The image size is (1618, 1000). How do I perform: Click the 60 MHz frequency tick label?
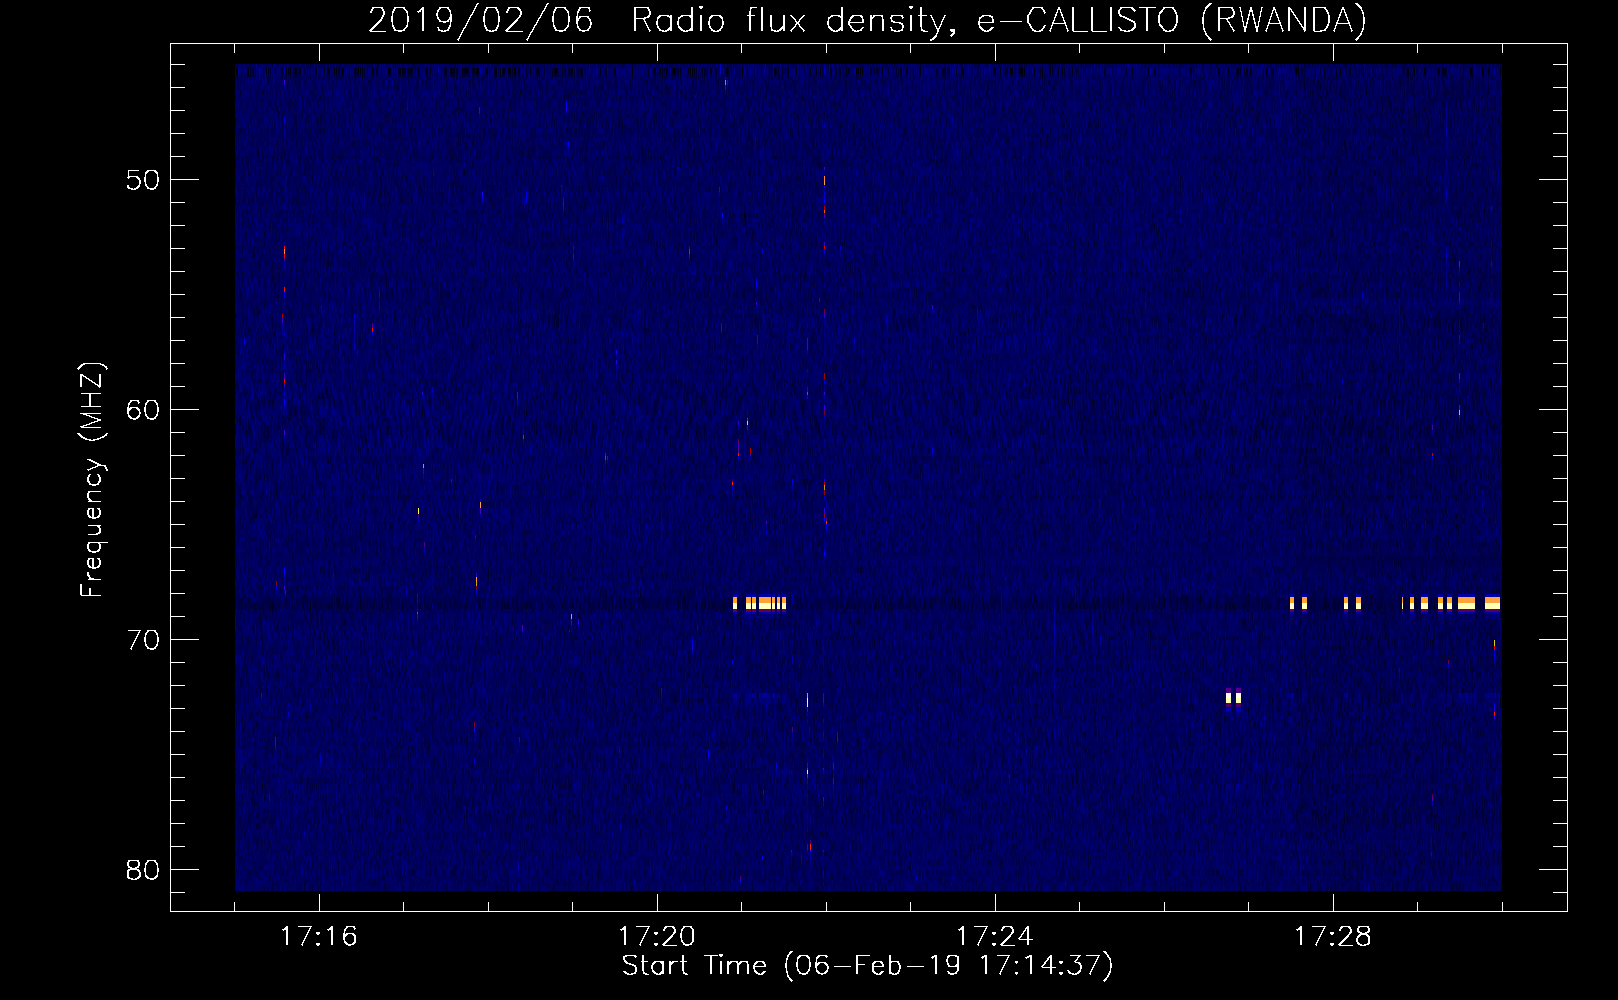(143, 410)
